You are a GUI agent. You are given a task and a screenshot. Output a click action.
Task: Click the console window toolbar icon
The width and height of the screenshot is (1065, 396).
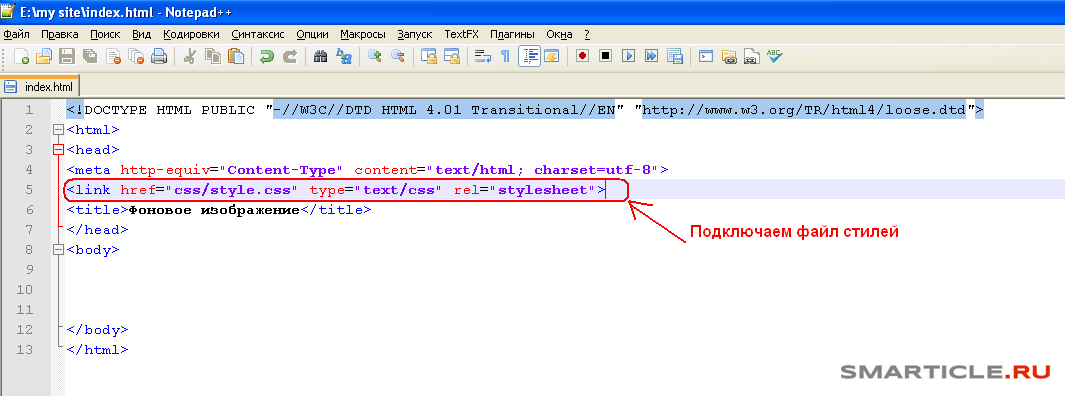click(x=706, y=56)
